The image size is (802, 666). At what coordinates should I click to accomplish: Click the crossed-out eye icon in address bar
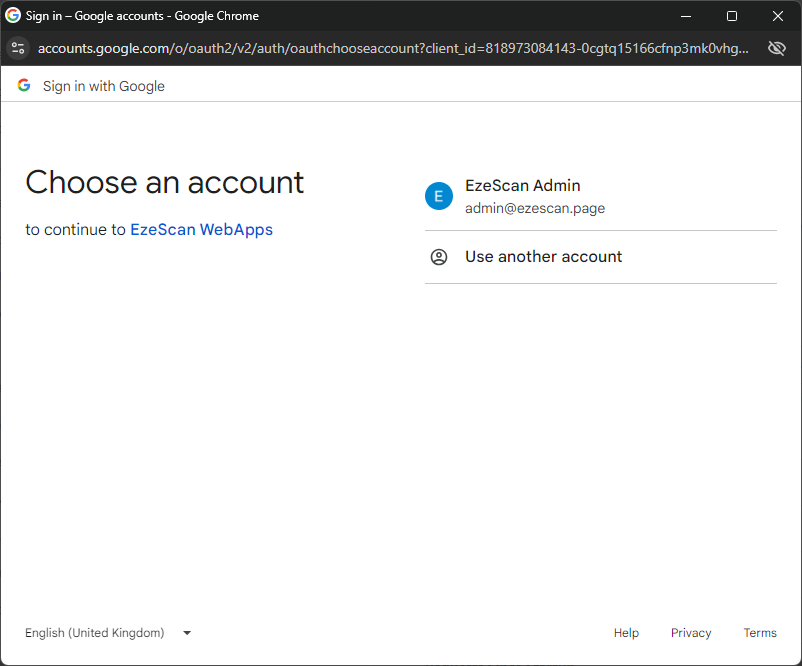(x=776, y=48)
